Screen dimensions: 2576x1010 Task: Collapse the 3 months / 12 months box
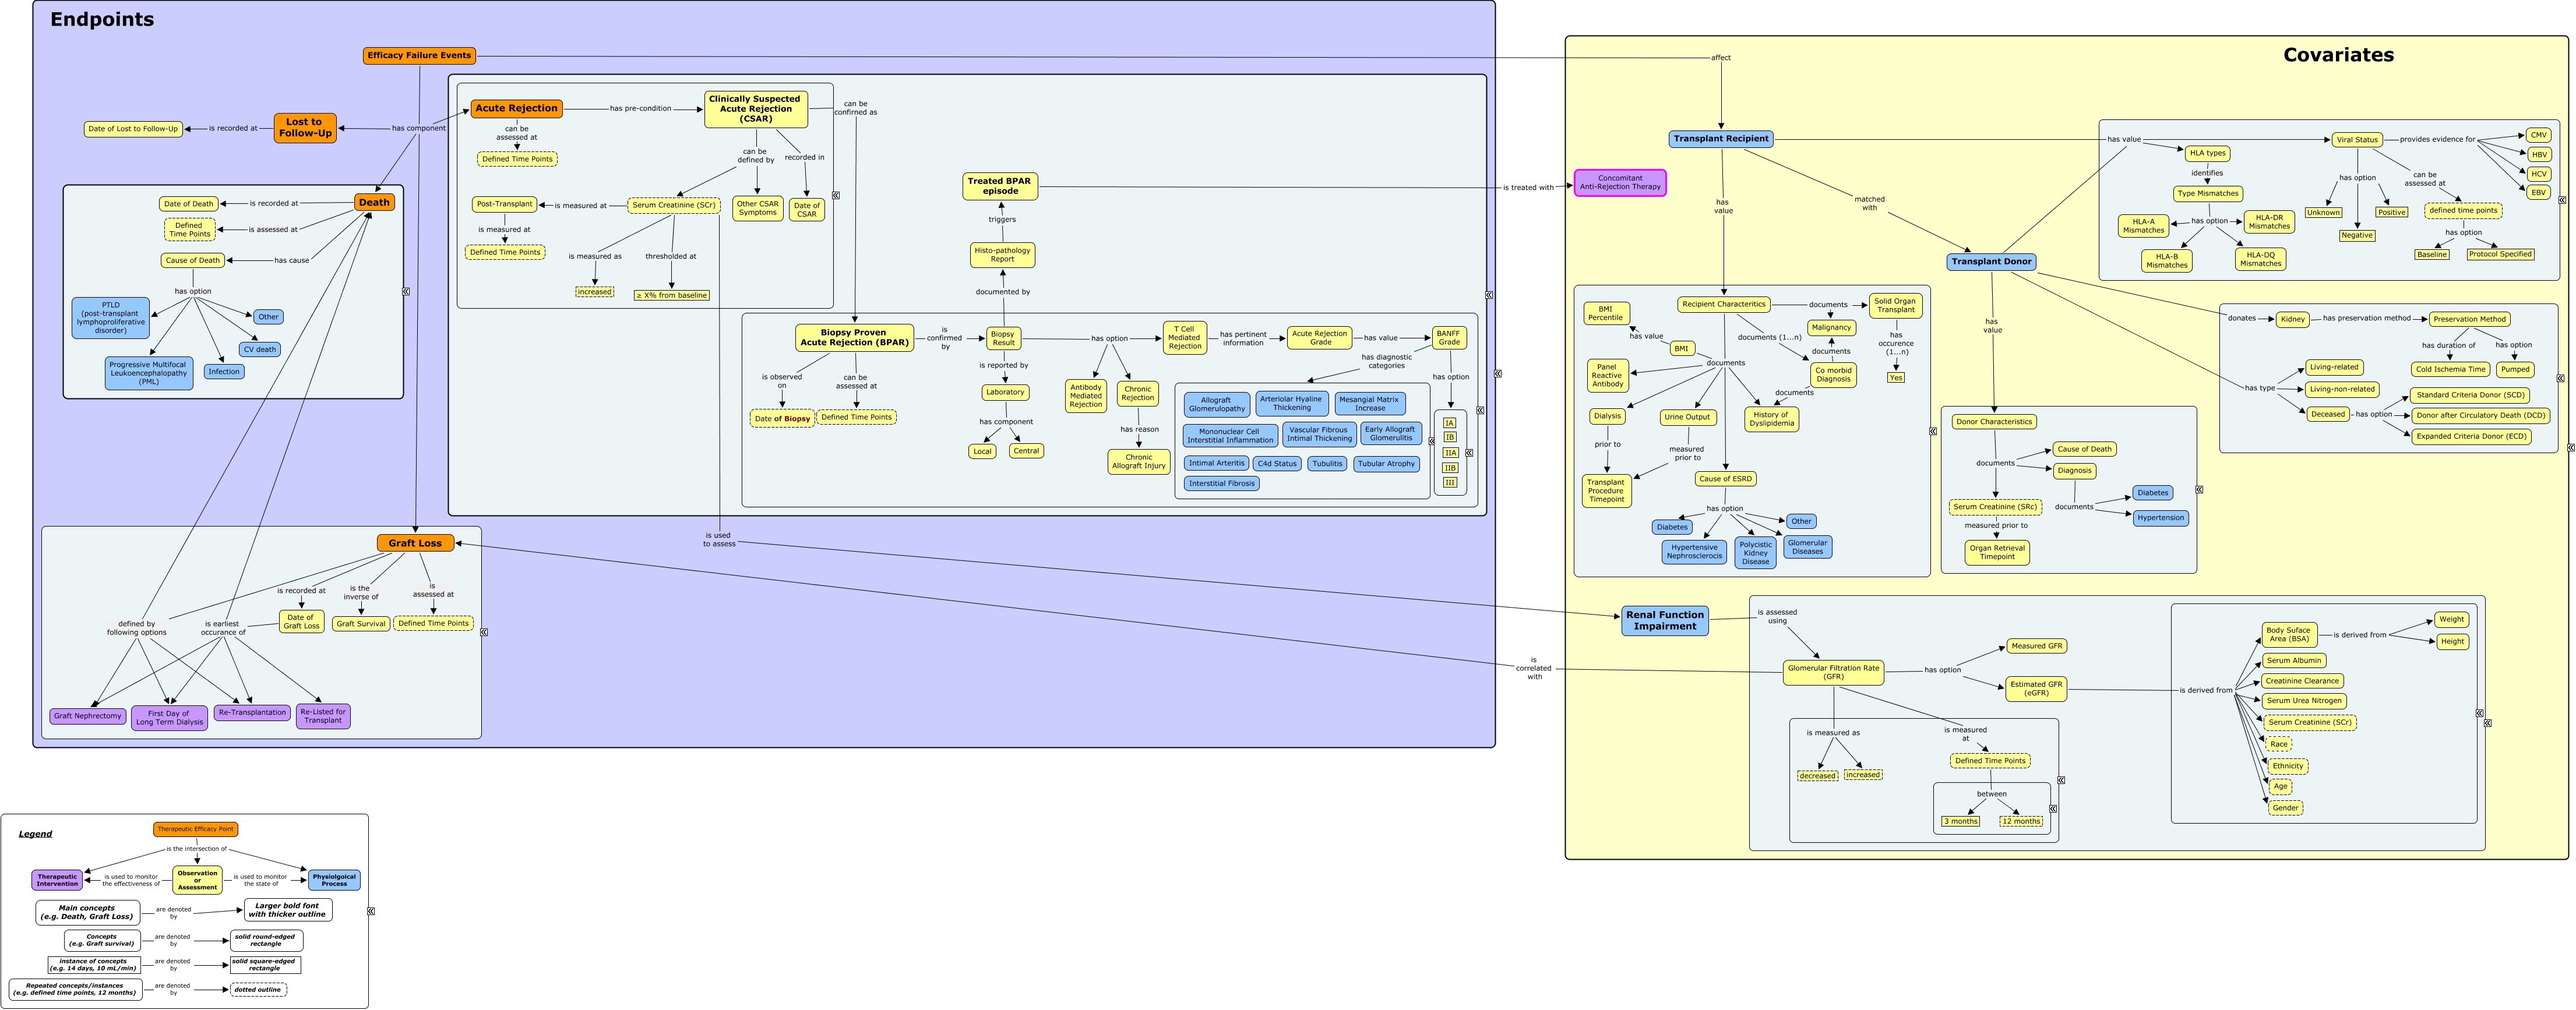click(x=2053, y=809)
